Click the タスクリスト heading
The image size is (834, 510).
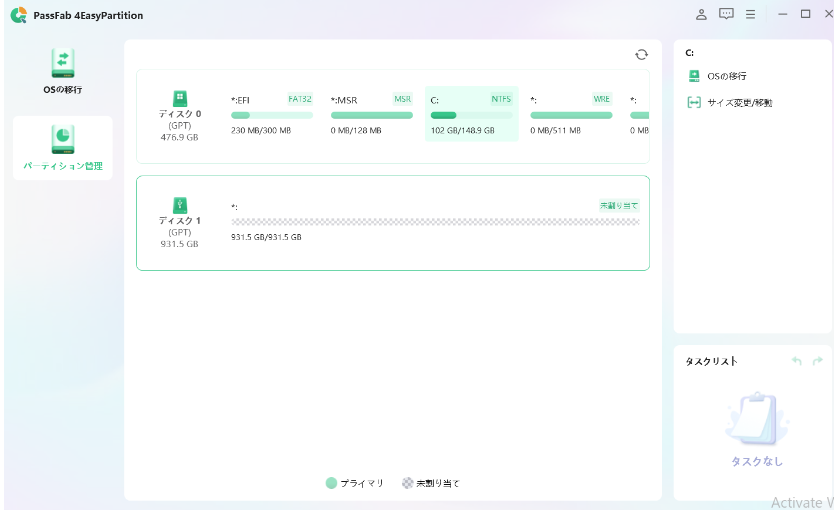click(x=711, y=362)
